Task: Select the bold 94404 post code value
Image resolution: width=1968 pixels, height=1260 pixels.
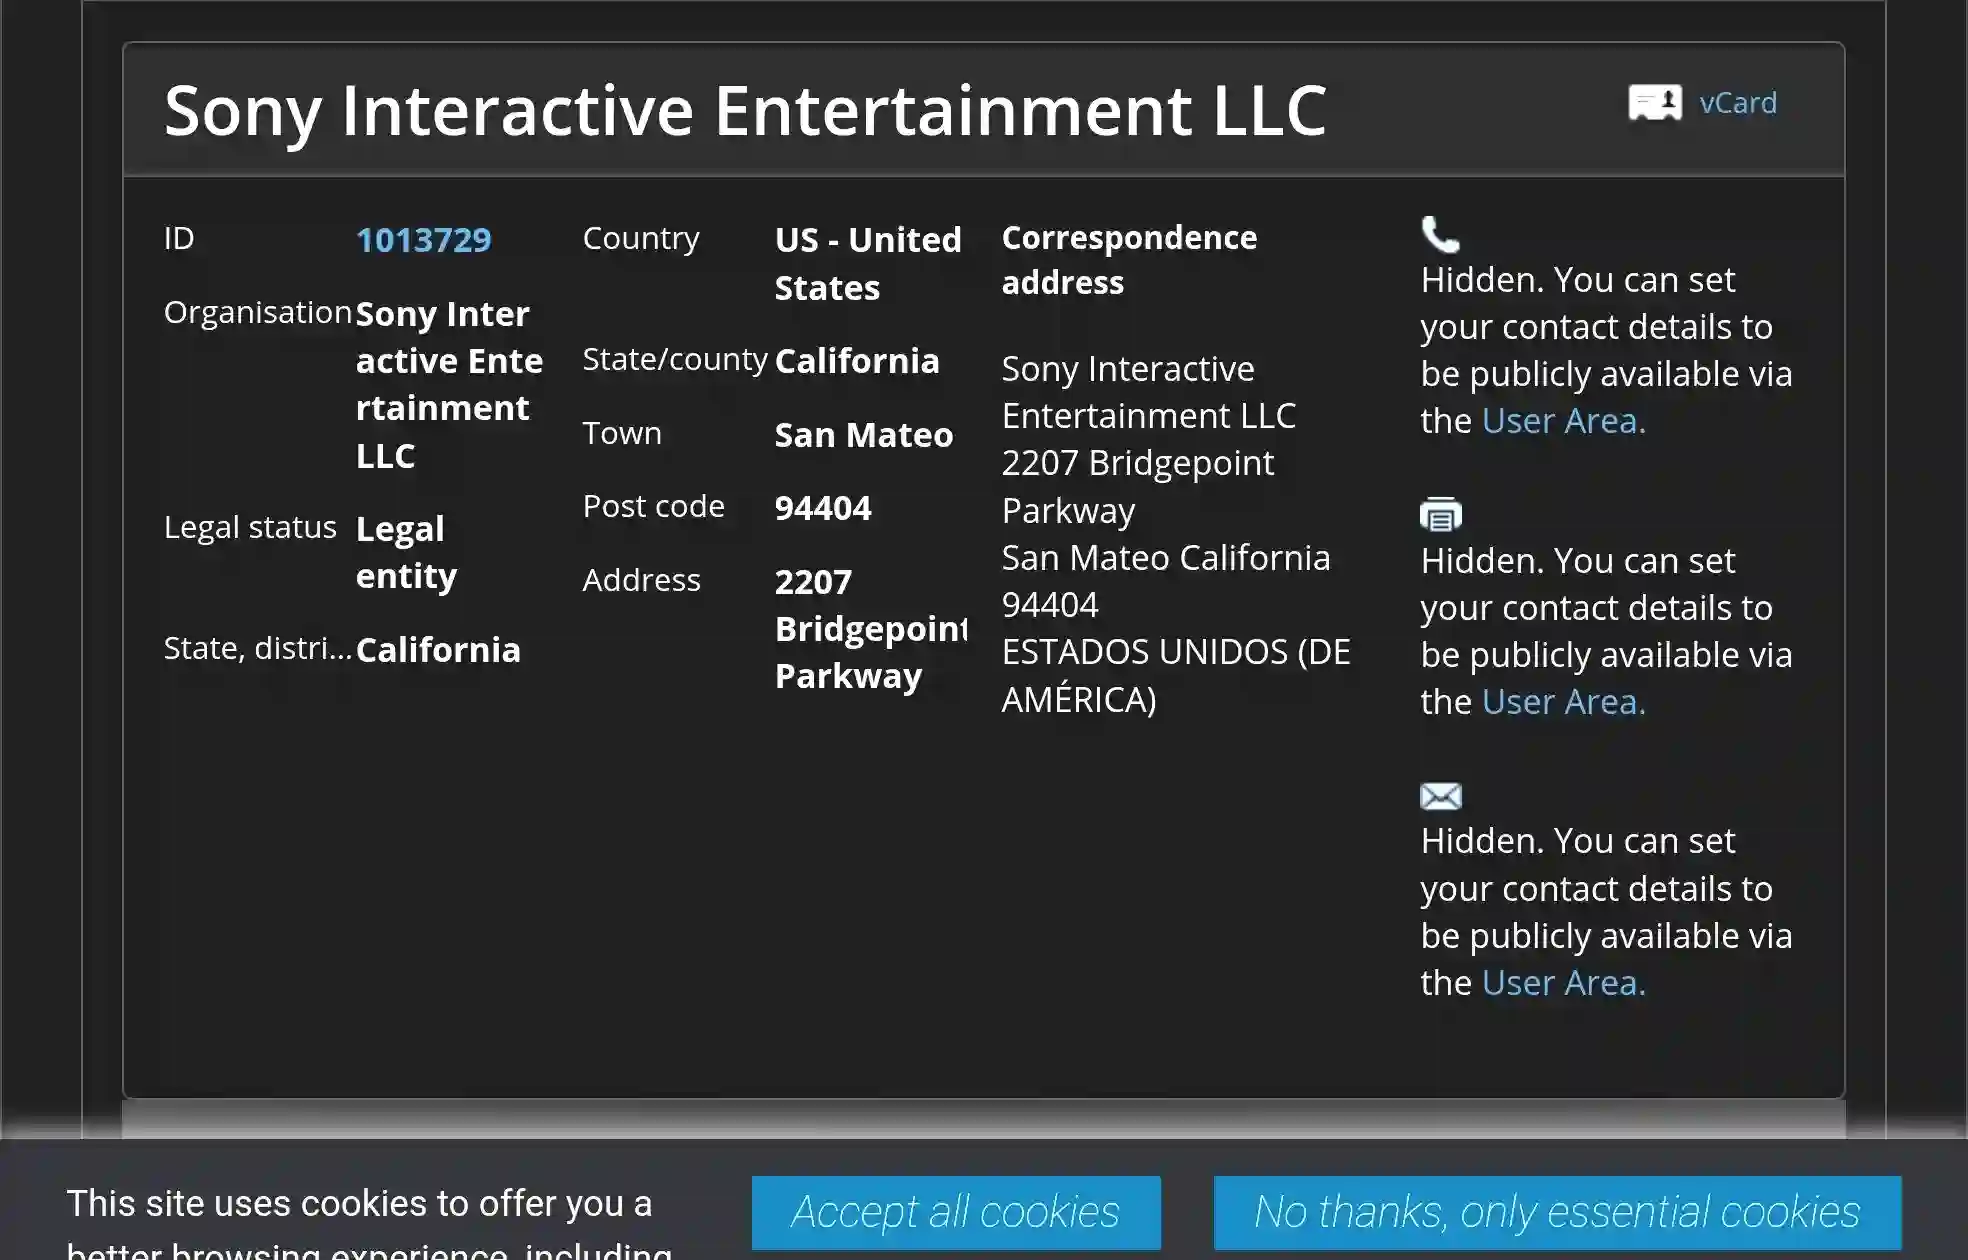Action: 823,508
